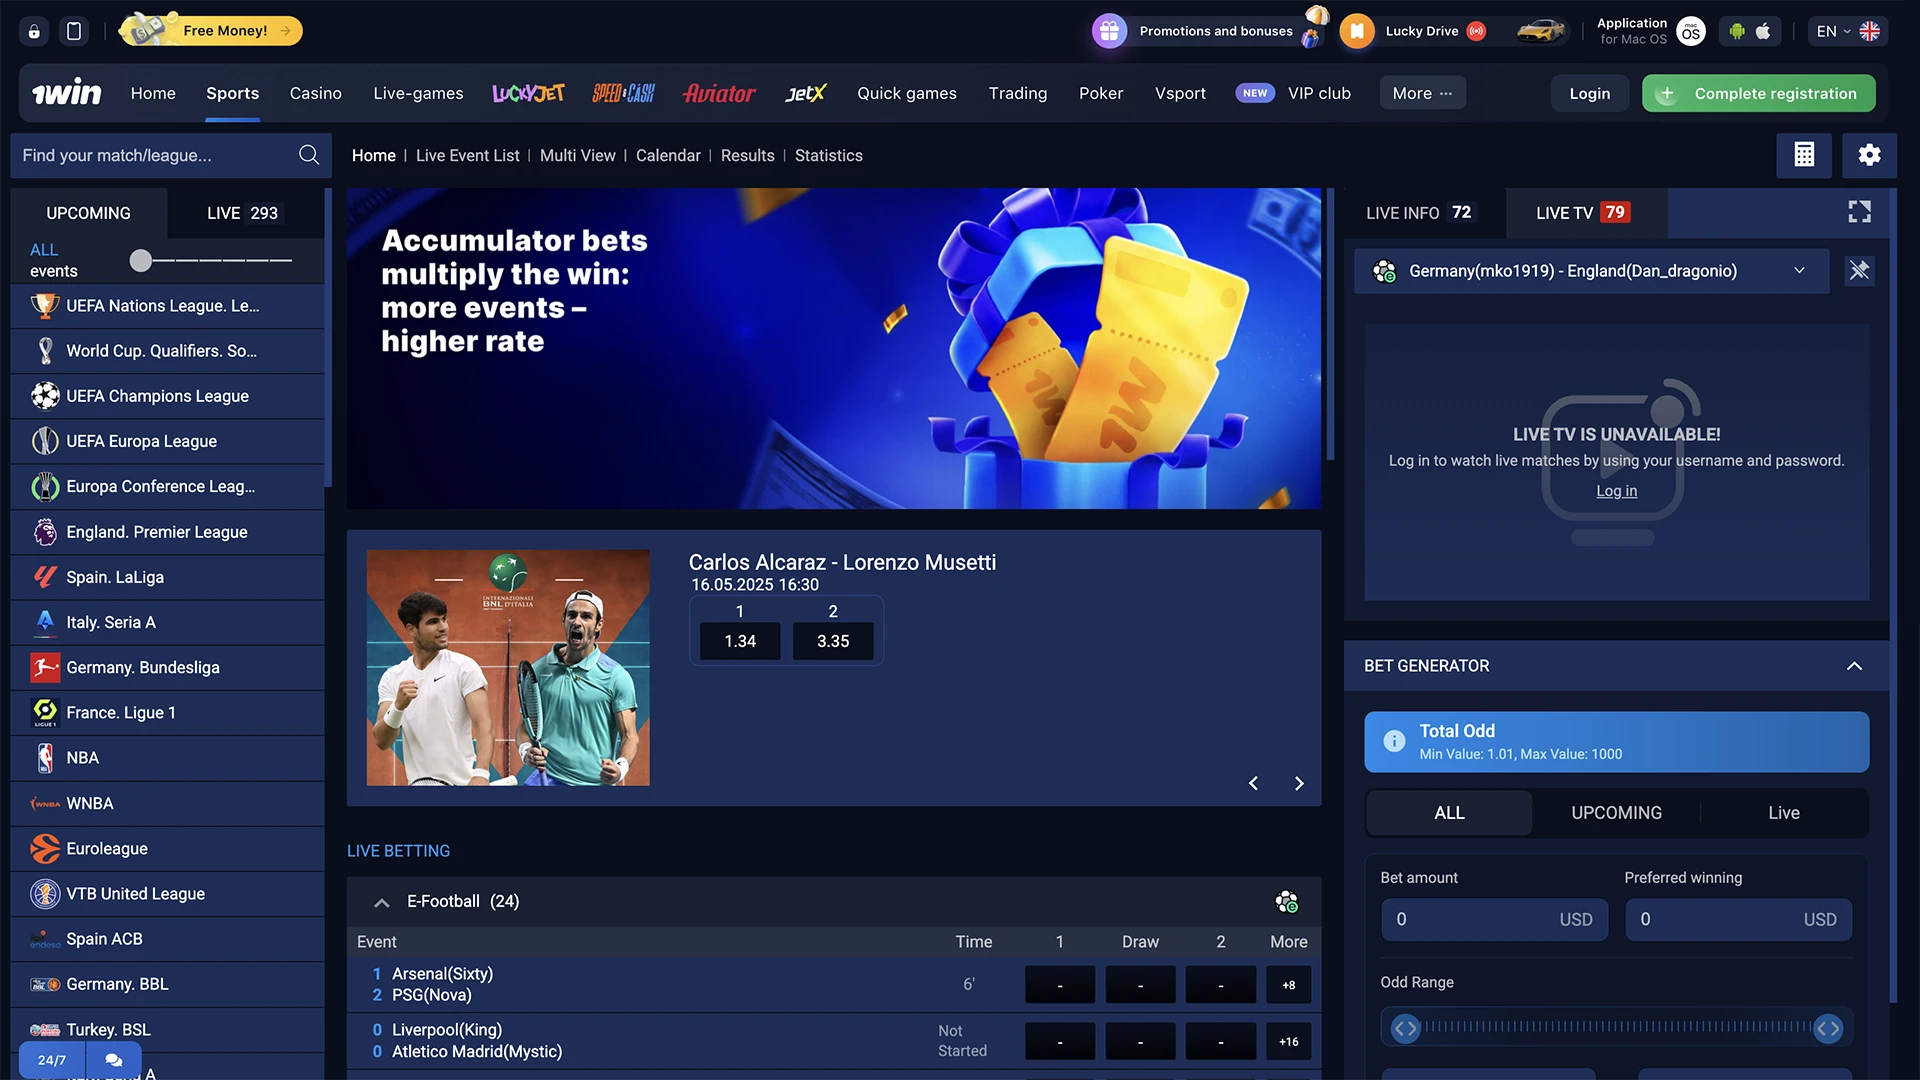Bet on Musetti at odds 3.35

pyautogui.click(x=833, y=641)
